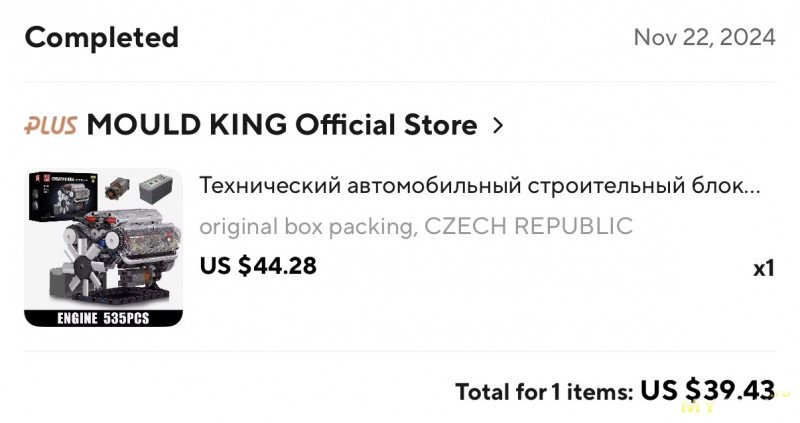Click the PLUS badge icon

[52, 126]
